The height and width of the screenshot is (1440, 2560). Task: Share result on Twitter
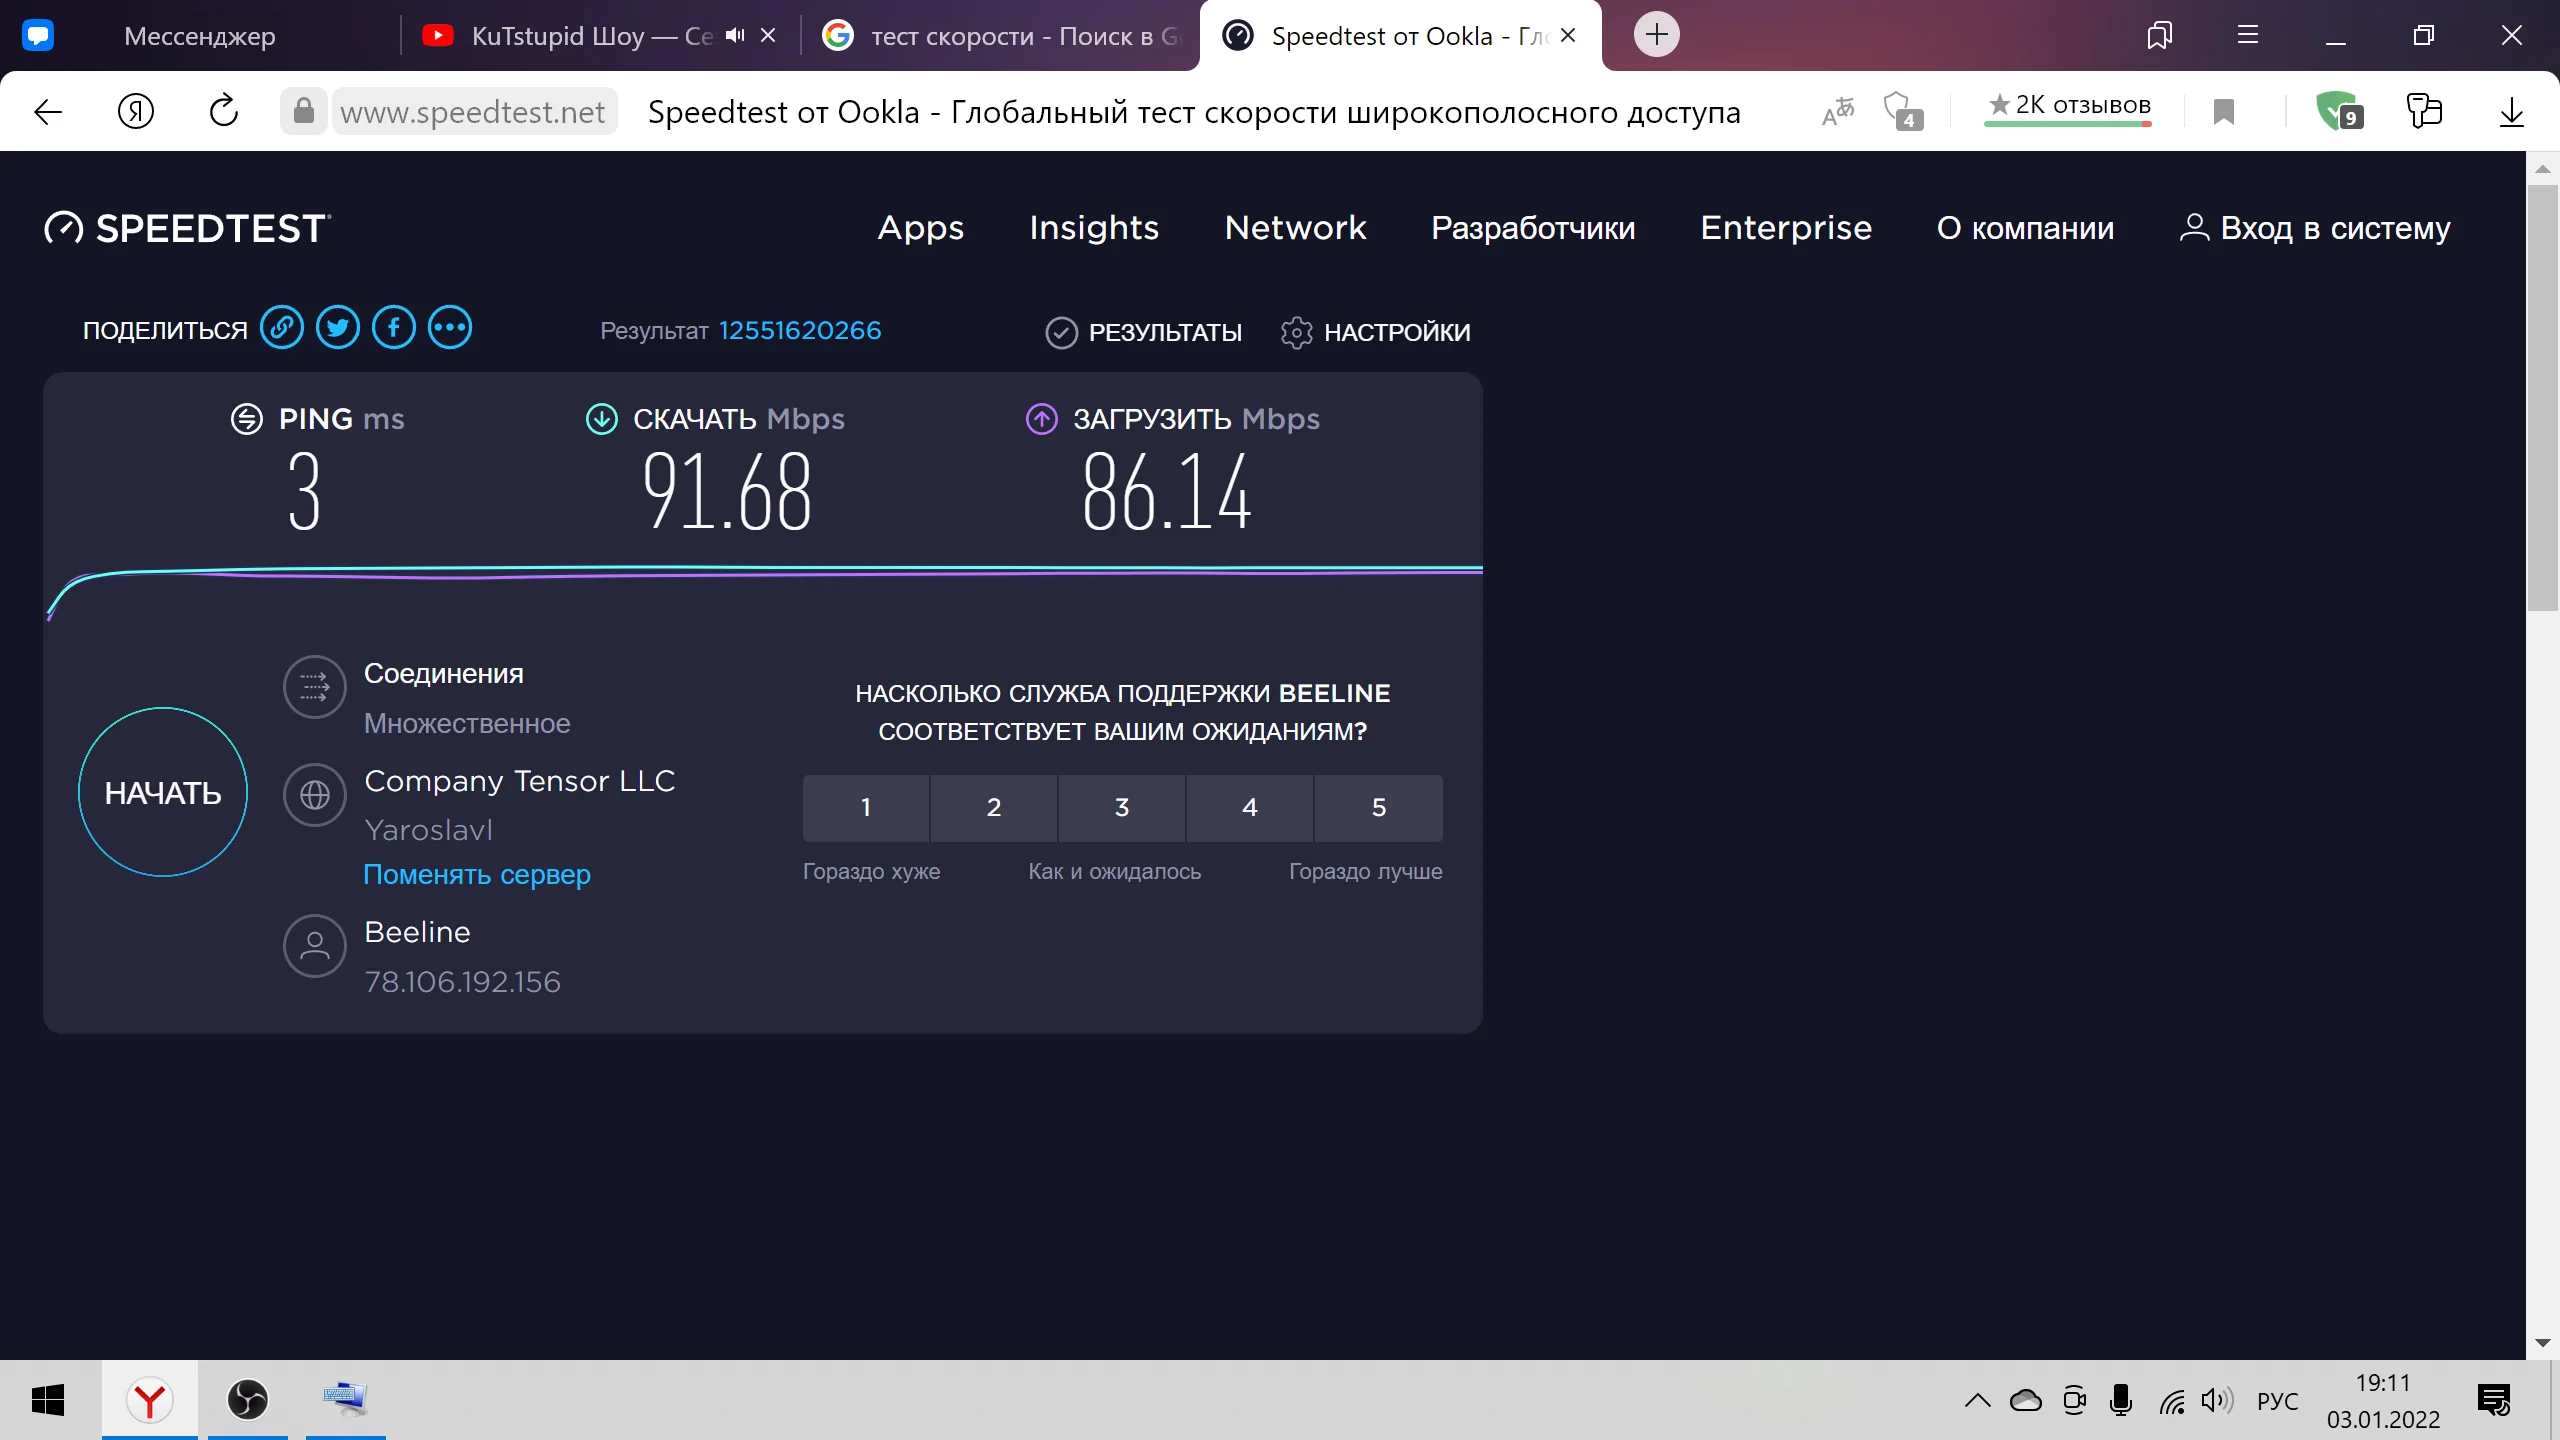338,328
